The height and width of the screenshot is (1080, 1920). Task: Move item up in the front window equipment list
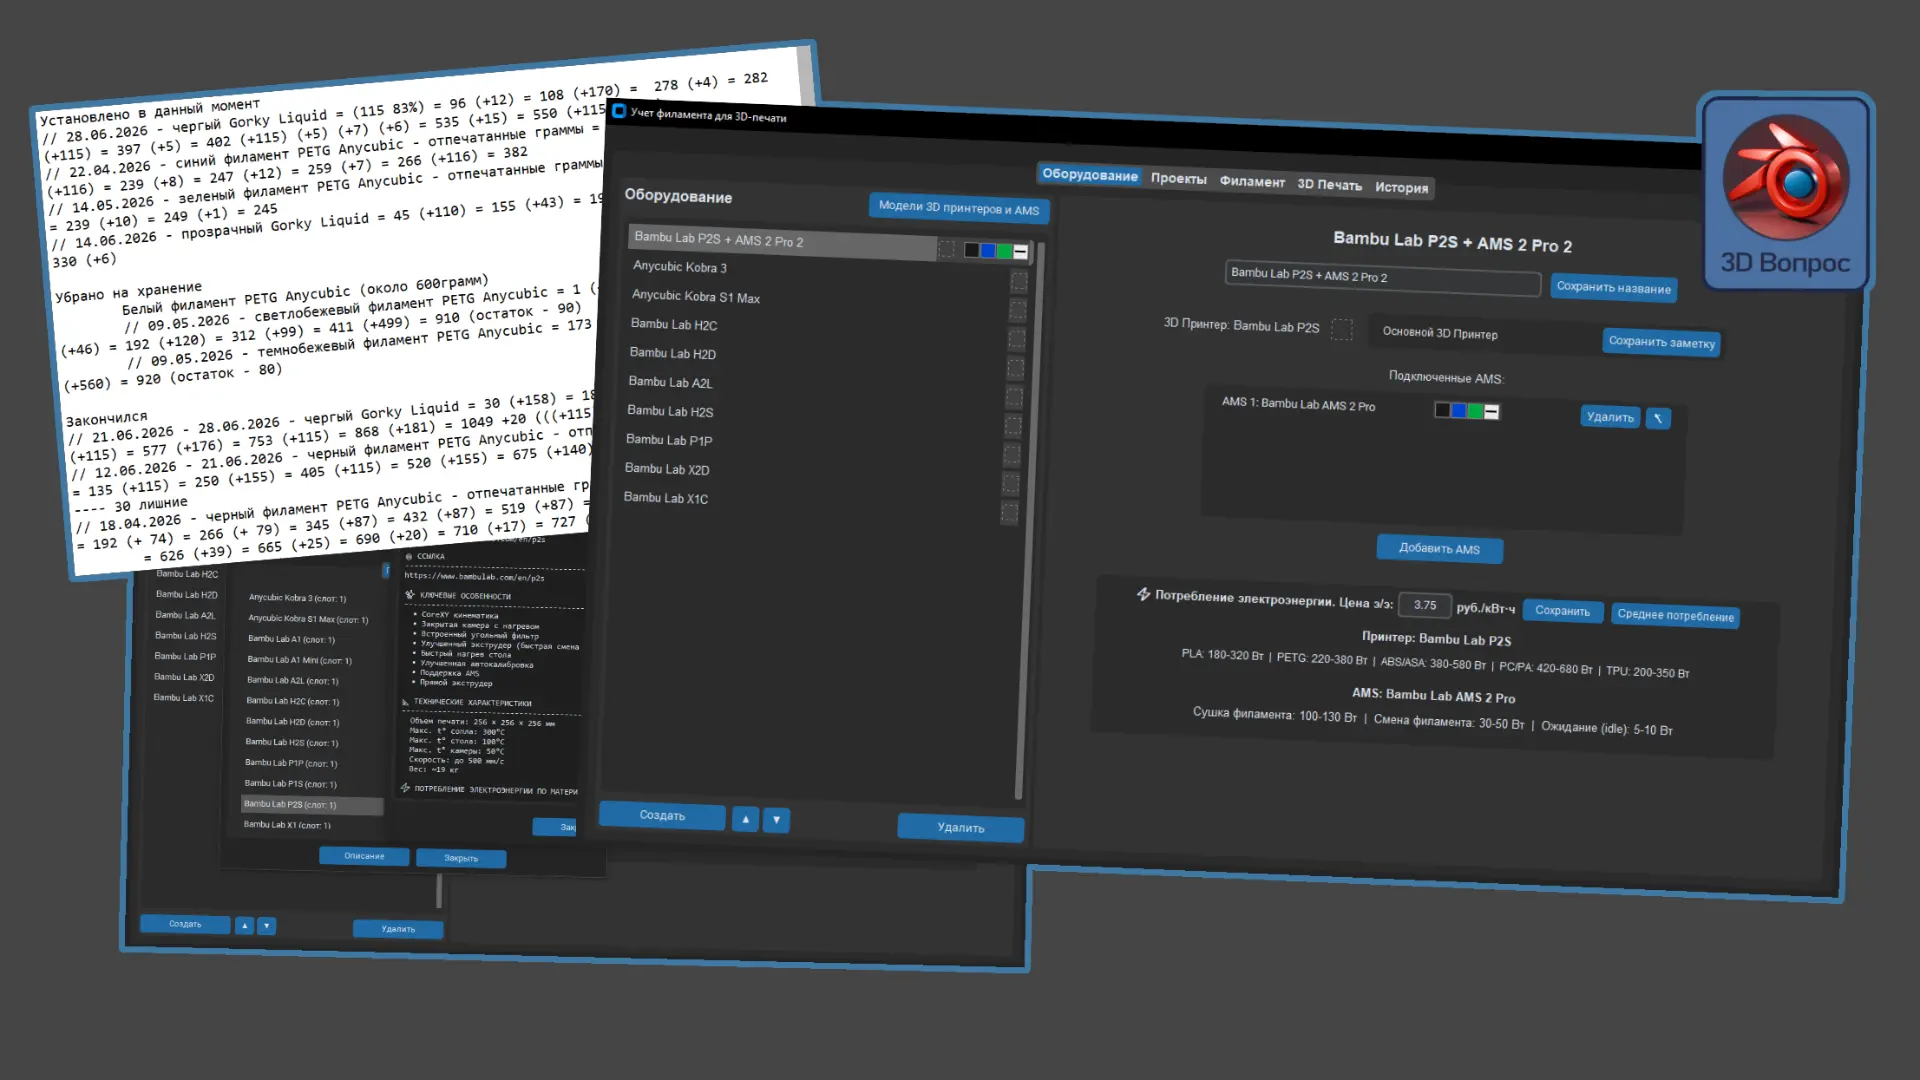point(745,819)
